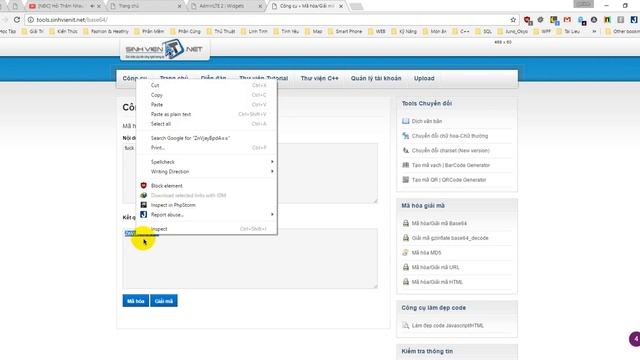Open Làm đẹp code Javascript/HTML link
The width and height of the screenshot is (640, 360).
[448, 326]
